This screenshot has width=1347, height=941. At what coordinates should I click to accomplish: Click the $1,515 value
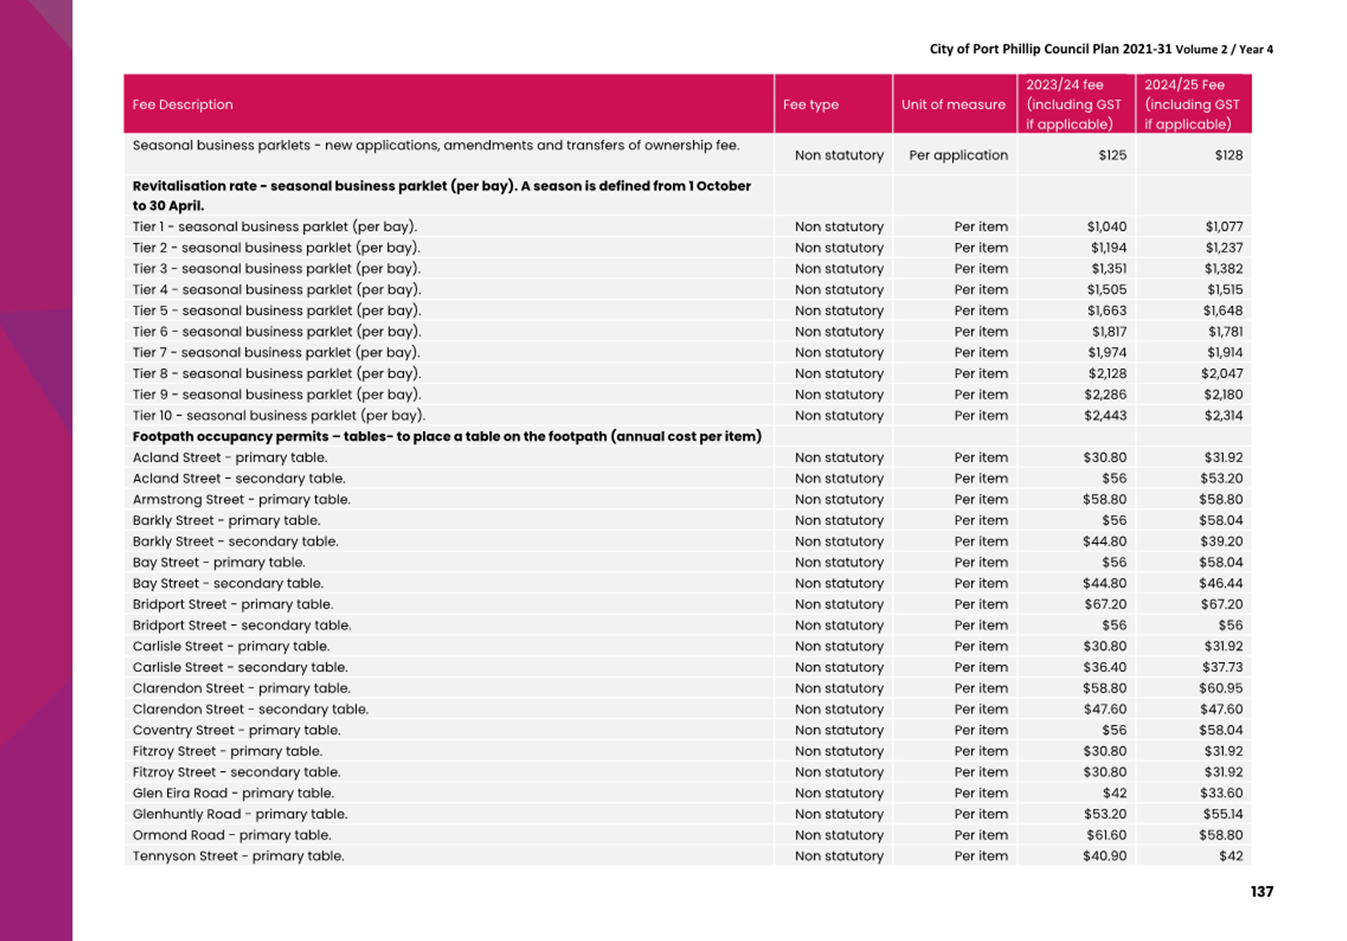pyautogui.click(x=1225, y=290)
